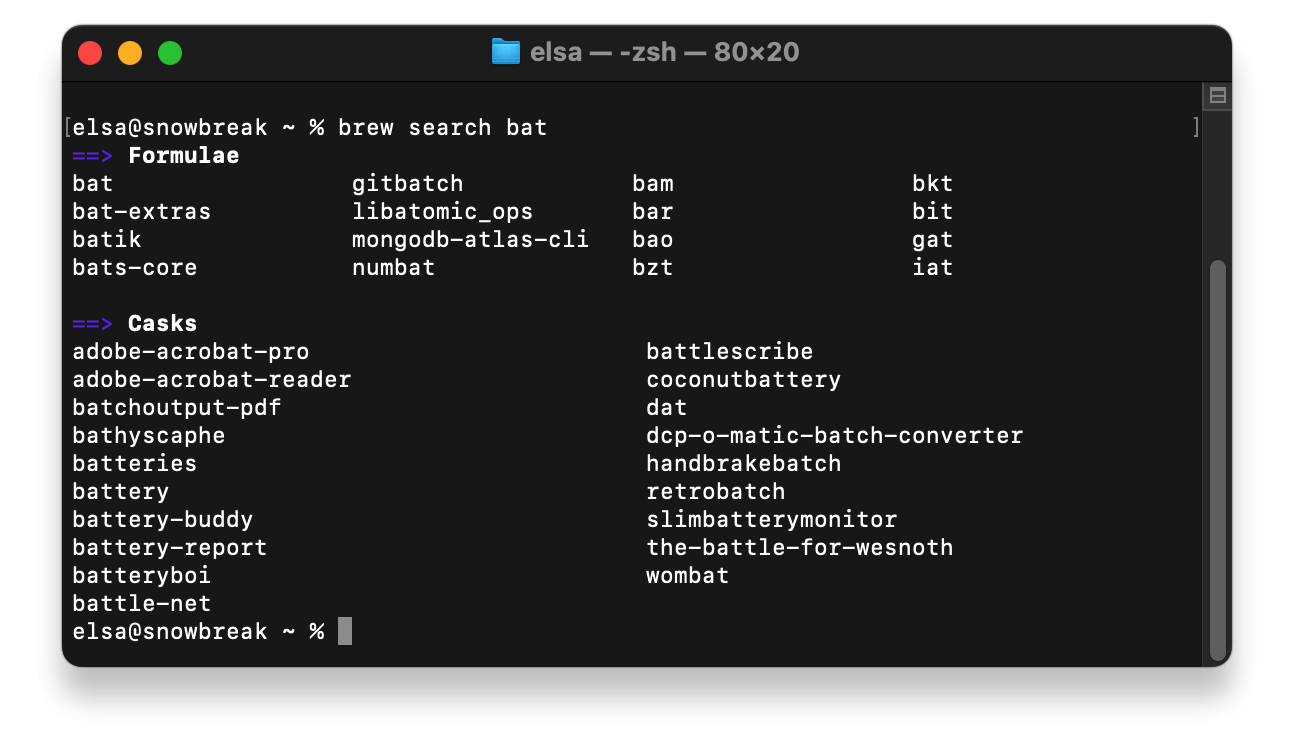The width and height of the screenshot is (1294, 729).
Task: Click cask "batchoutput-pdf"
Action: [x=177, y=408]
